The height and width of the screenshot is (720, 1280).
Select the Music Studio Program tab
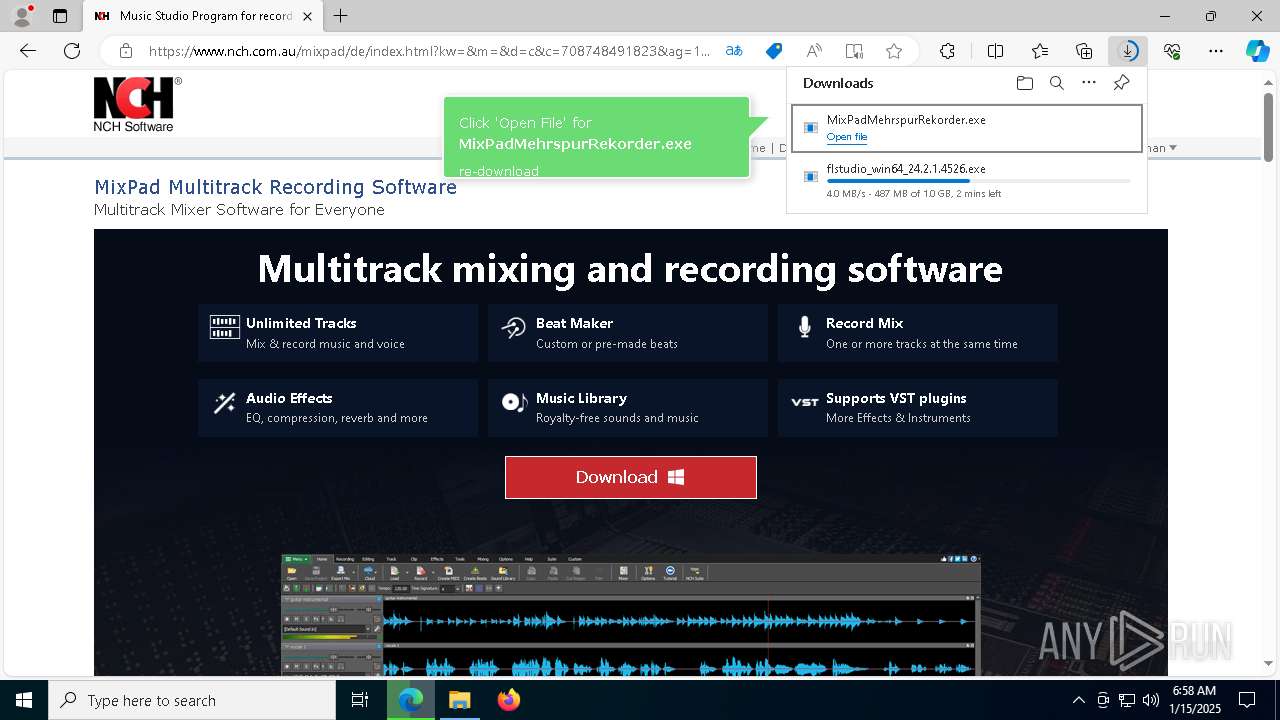point(203,16)
